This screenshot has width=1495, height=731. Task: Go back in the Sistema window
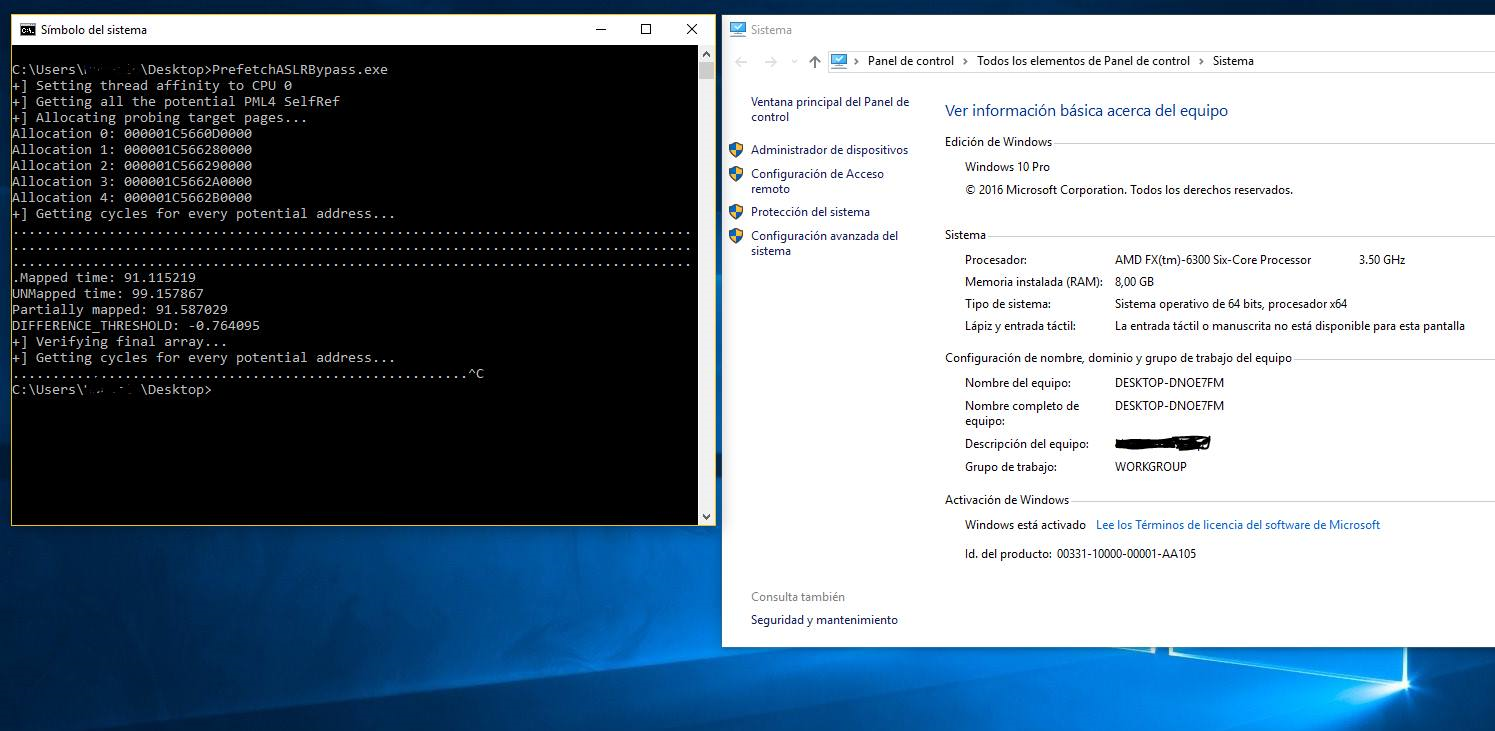(741, 61)
